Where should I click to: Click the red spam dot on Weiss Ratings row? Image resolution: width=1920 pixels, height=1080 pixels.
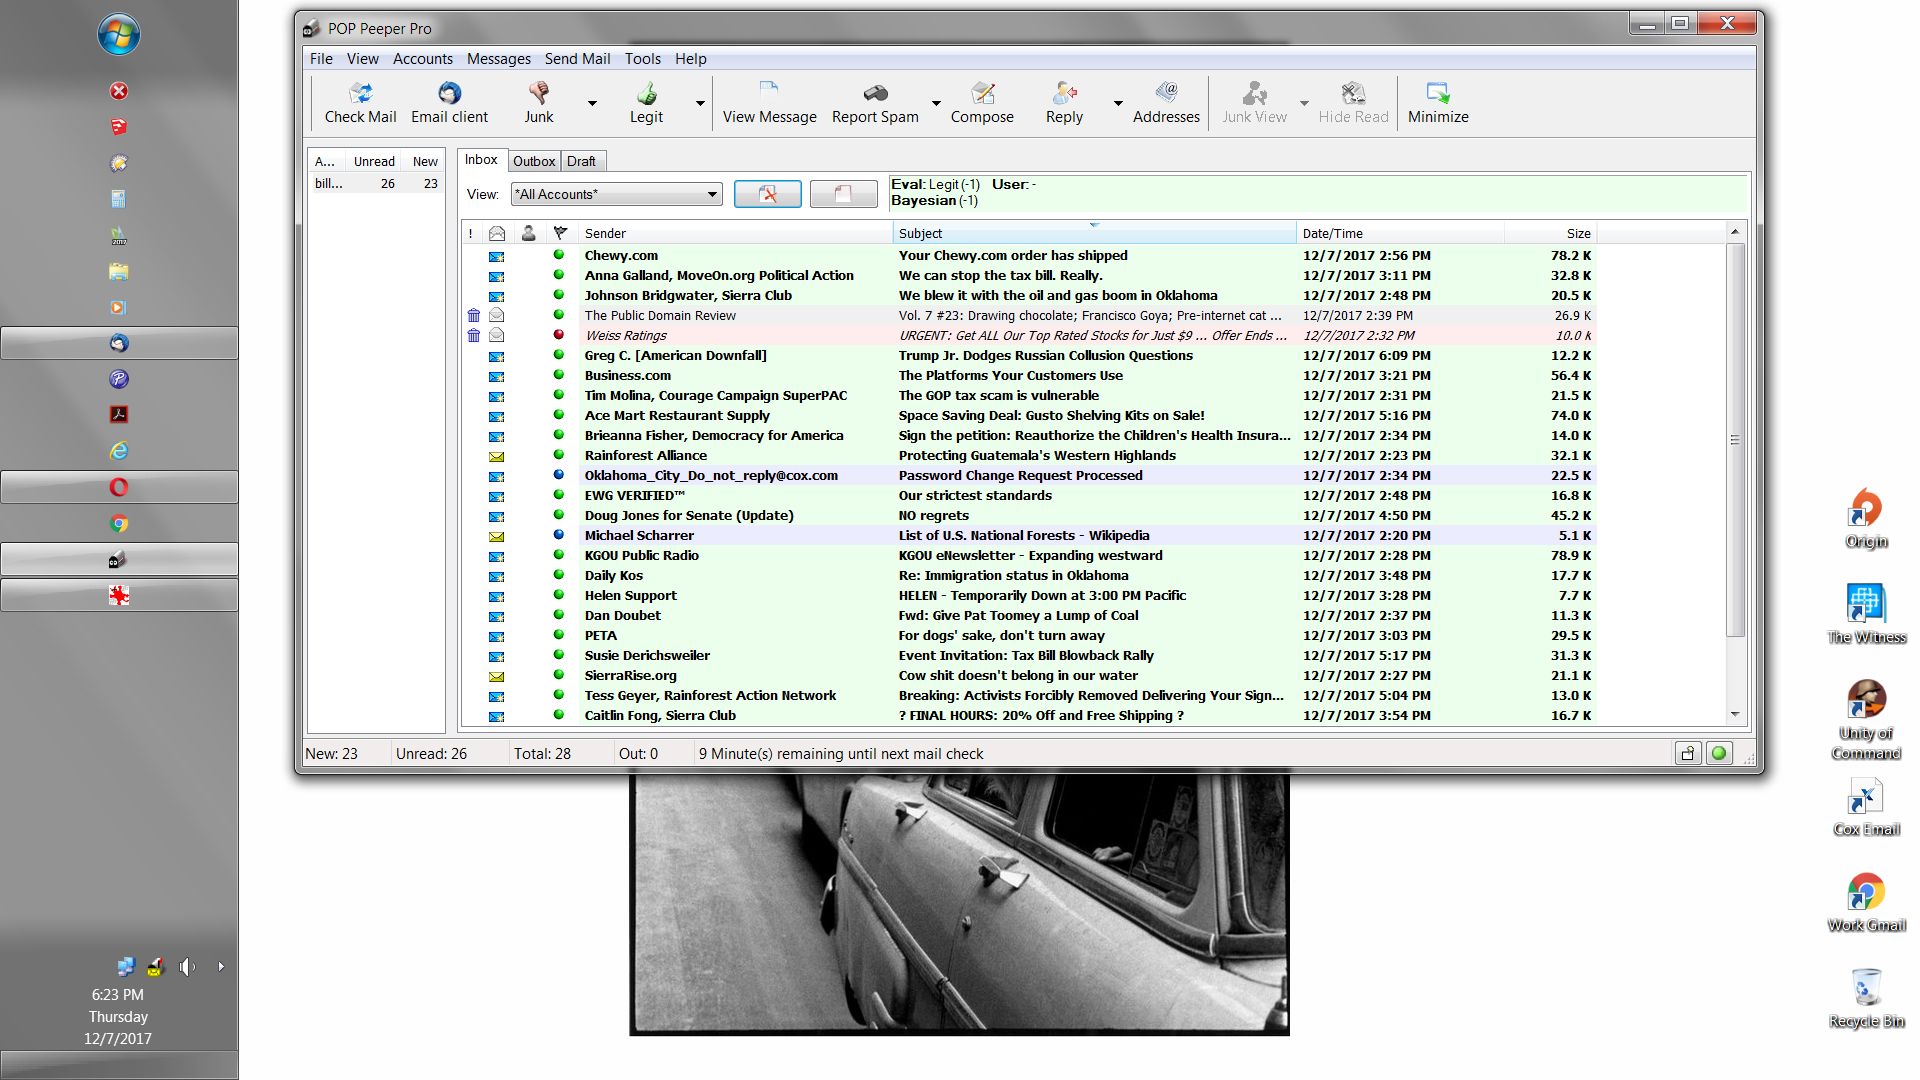[x=559, y=335]
